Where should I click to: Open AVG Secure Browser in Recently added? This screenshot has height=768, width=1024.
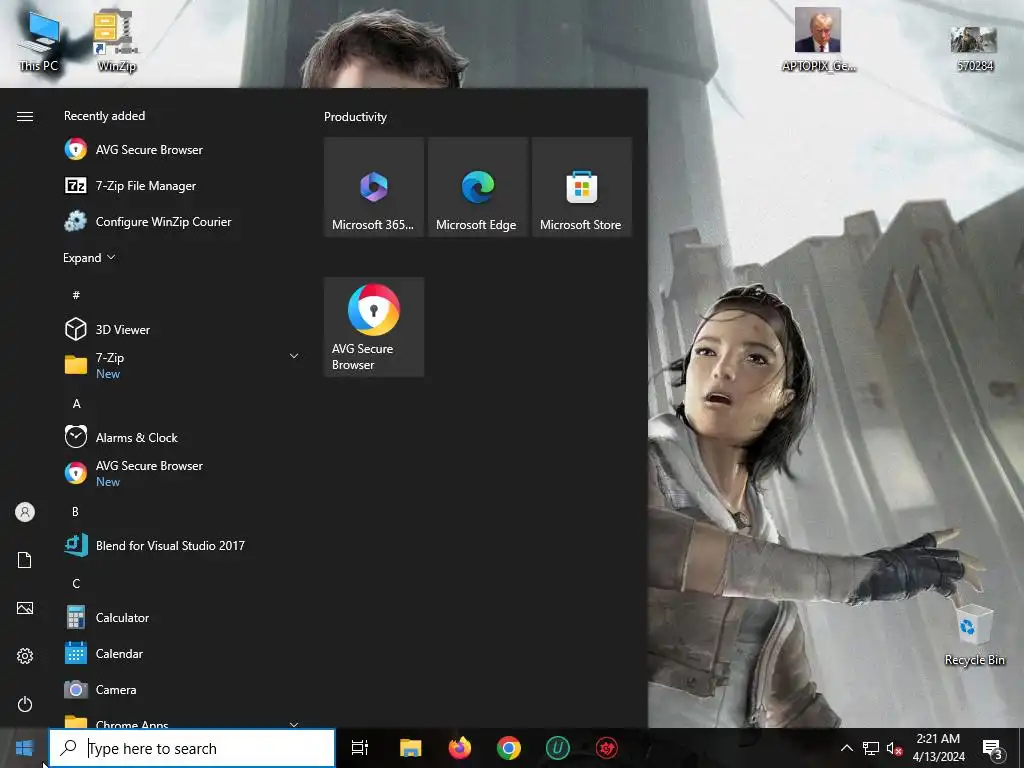[180, 150]
